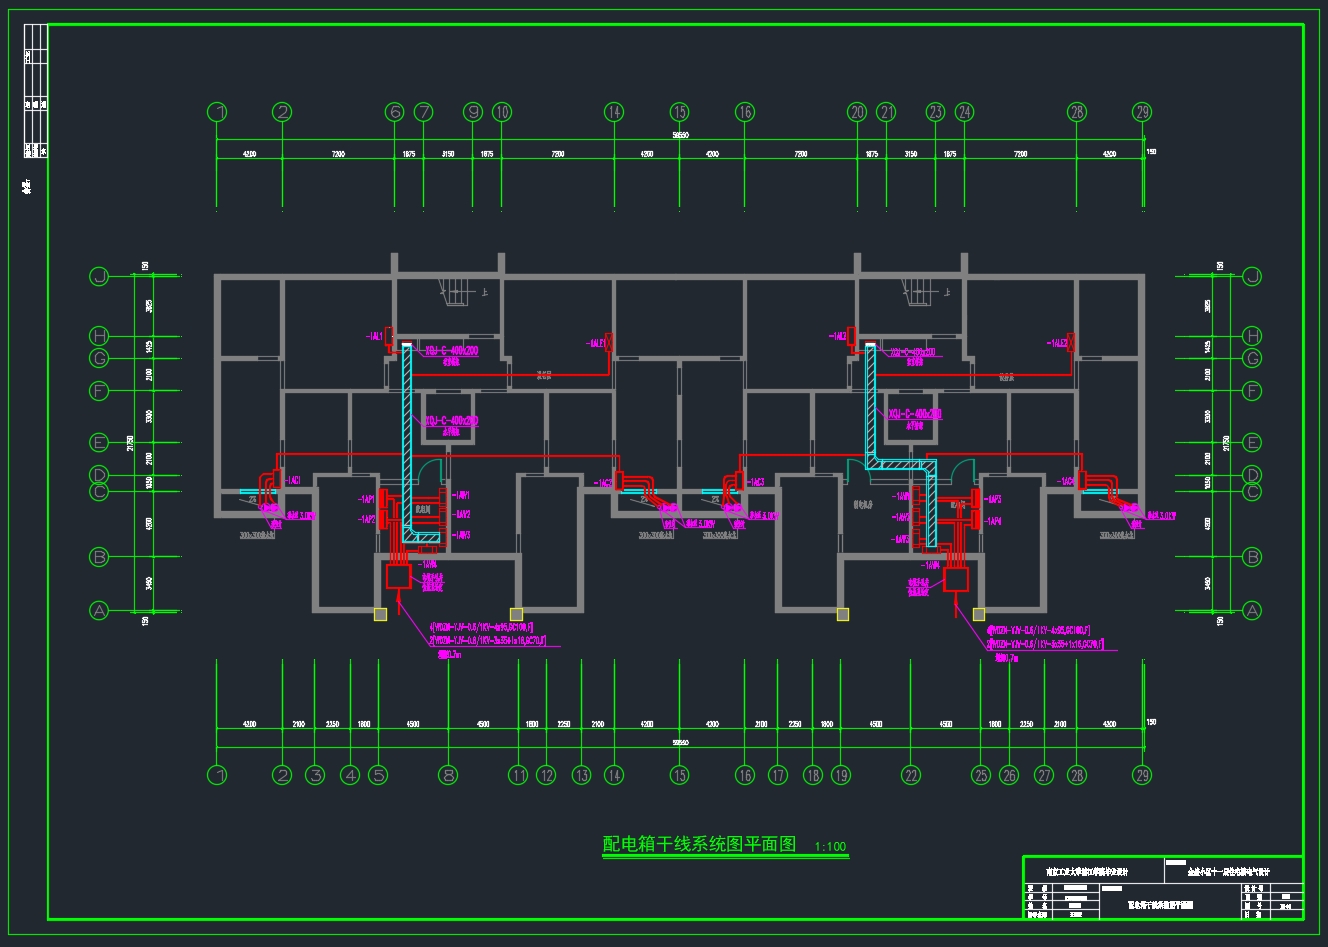Click the -1AP1 filled red panel

click(384, 497)
